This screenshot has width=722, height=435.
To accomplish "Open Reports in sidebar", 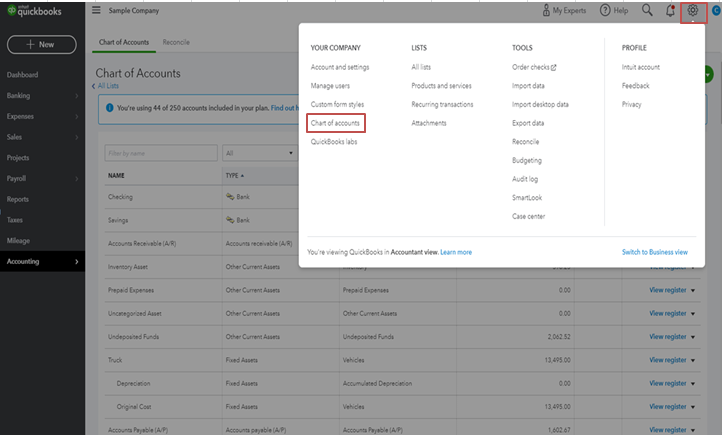I will (x=17, y=199).
